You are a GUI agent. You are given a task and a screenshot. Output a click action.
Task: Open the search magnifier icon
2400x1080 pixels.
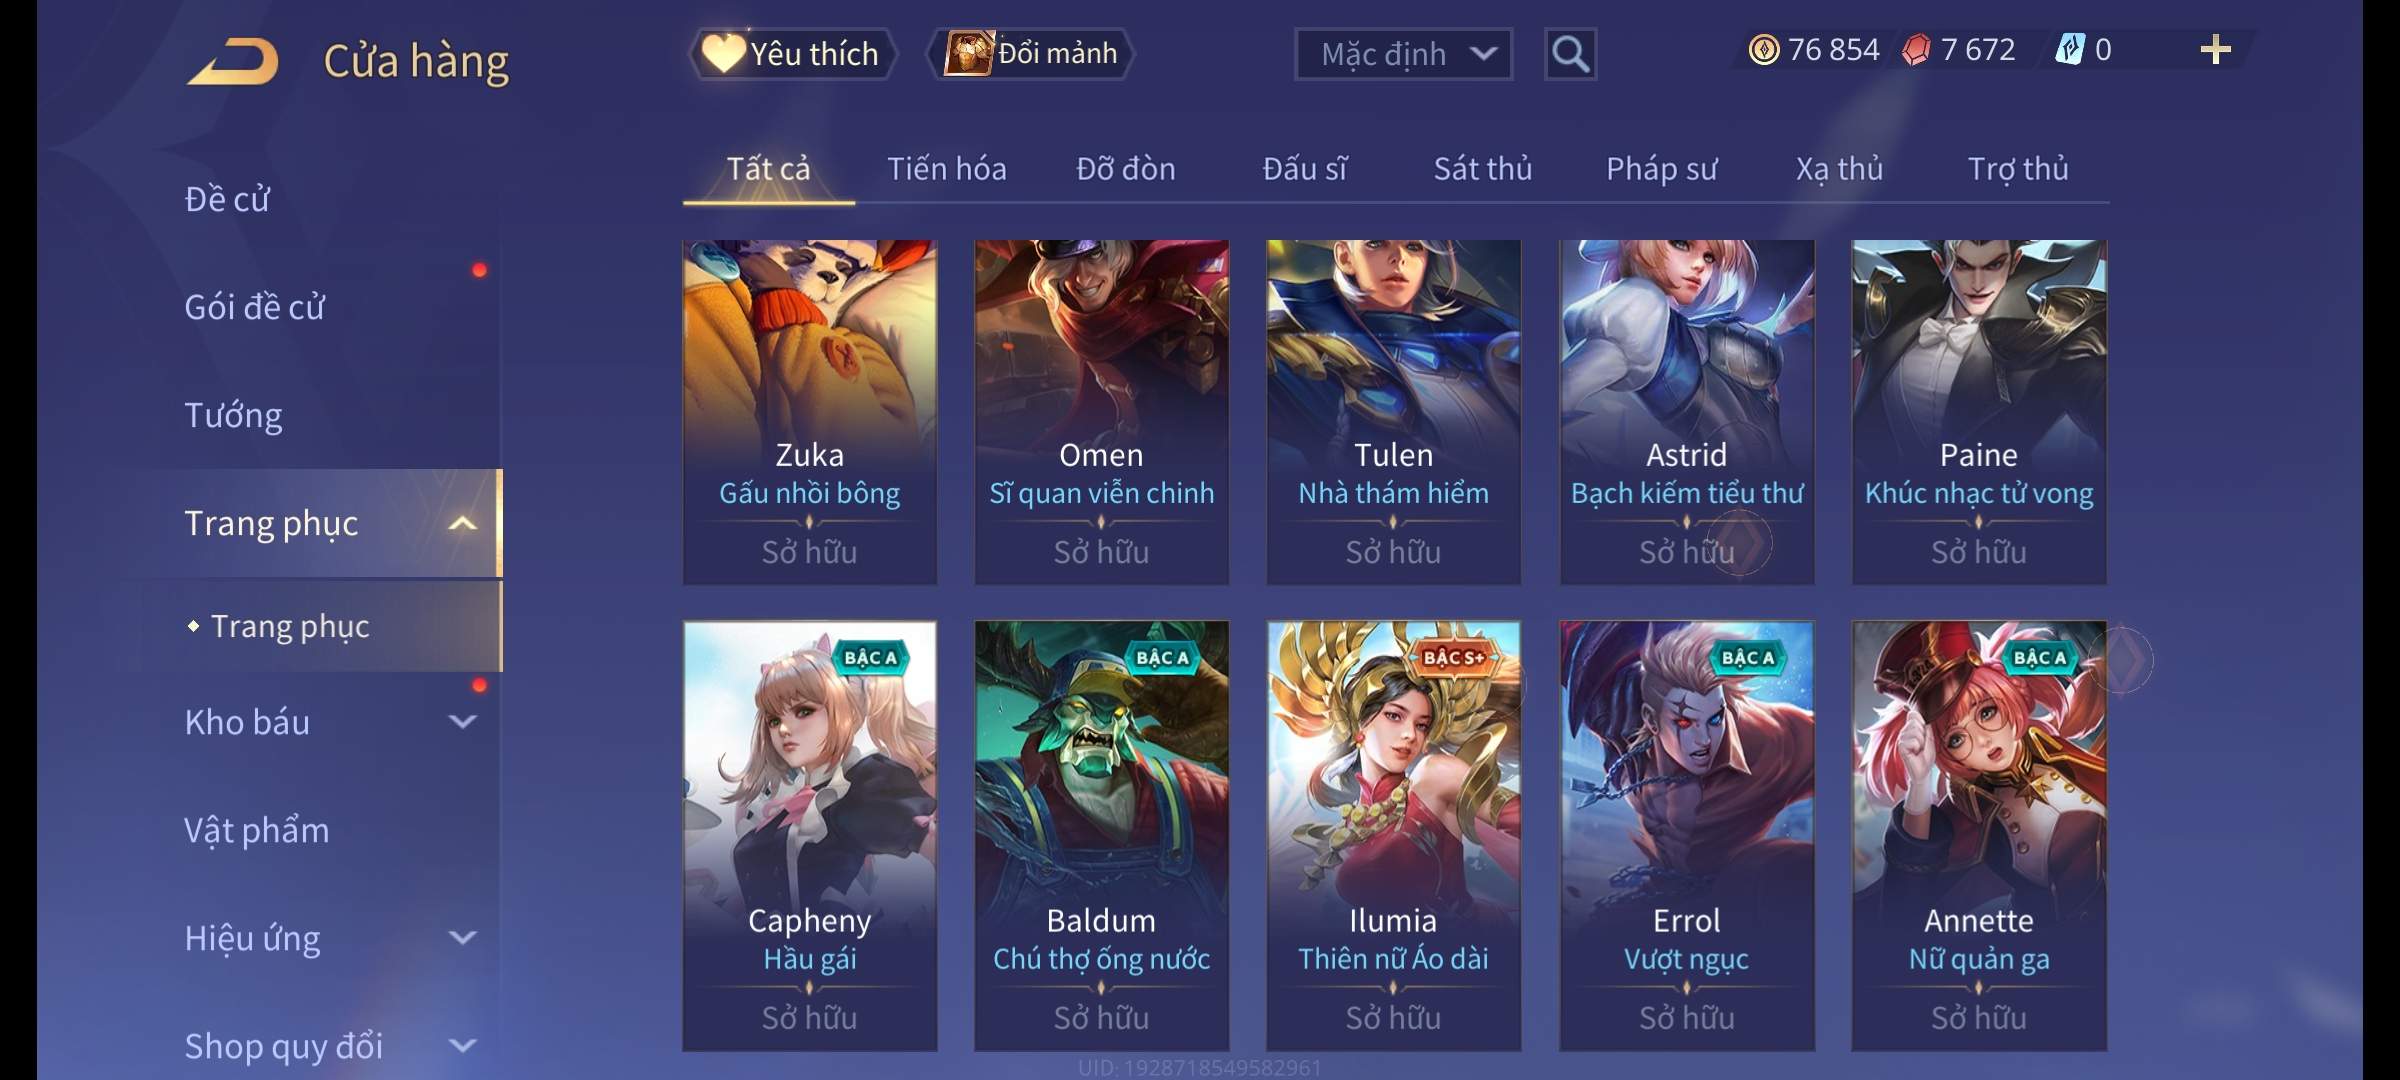1570,54
